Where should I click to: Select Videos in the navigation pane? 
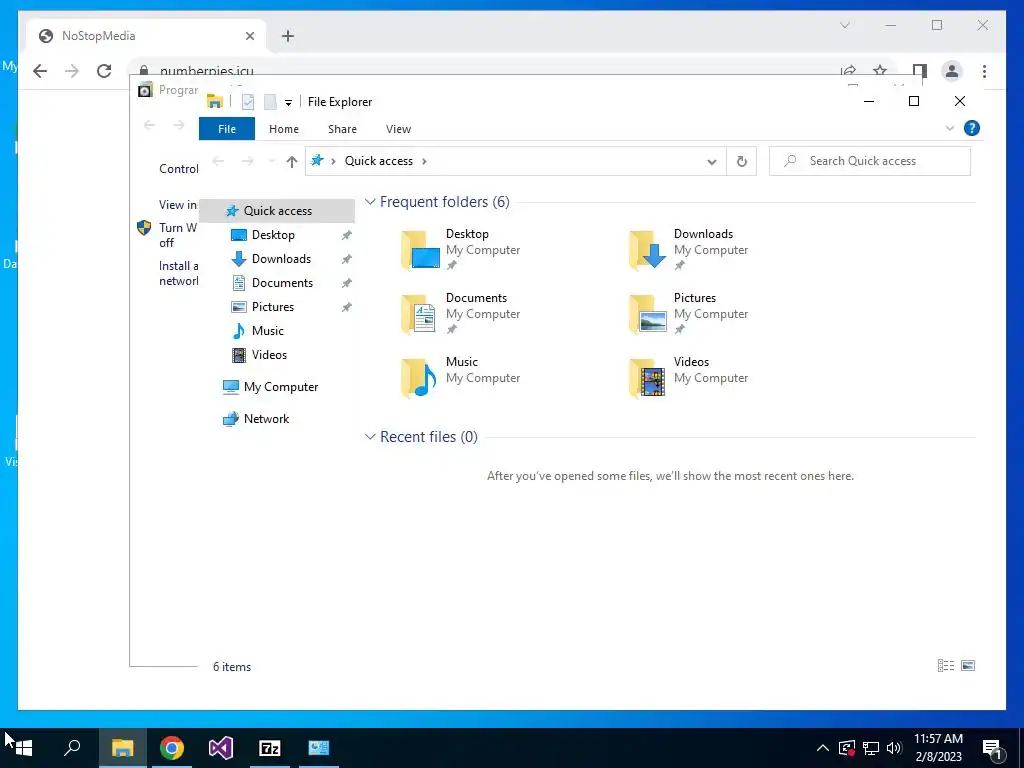point(269,355)
